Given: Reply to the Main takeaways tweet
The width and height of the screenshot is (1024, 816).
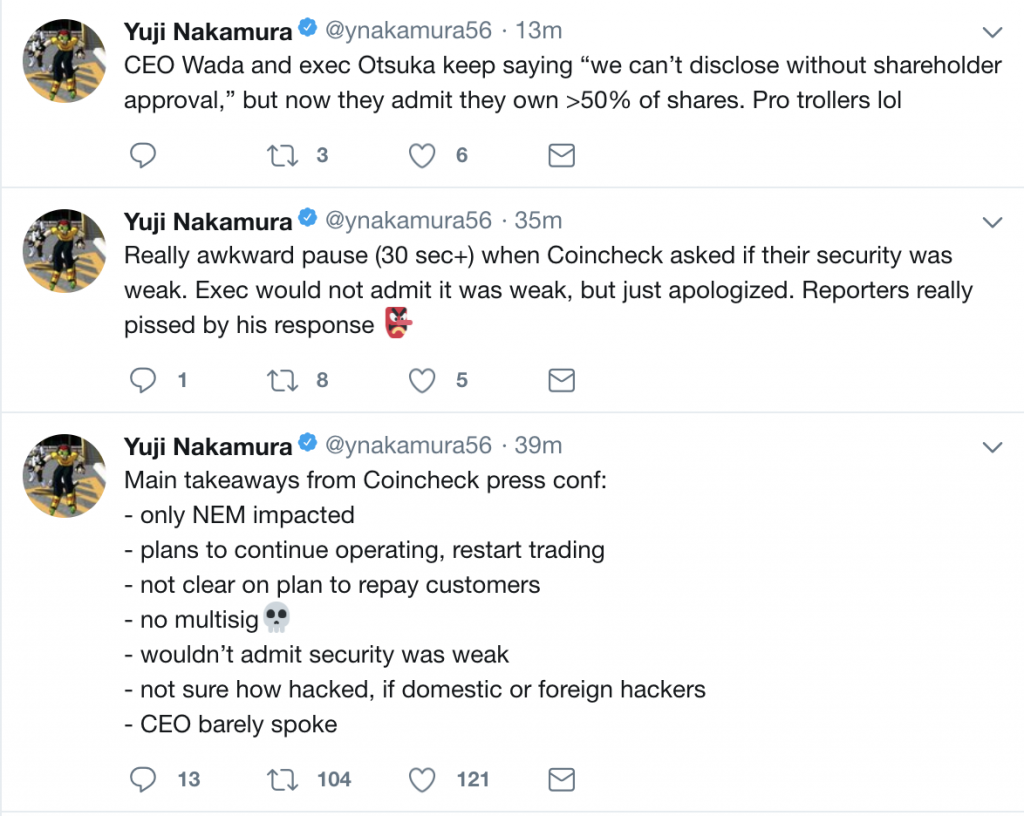Looking at the screenshot, I should coord(144,778).
